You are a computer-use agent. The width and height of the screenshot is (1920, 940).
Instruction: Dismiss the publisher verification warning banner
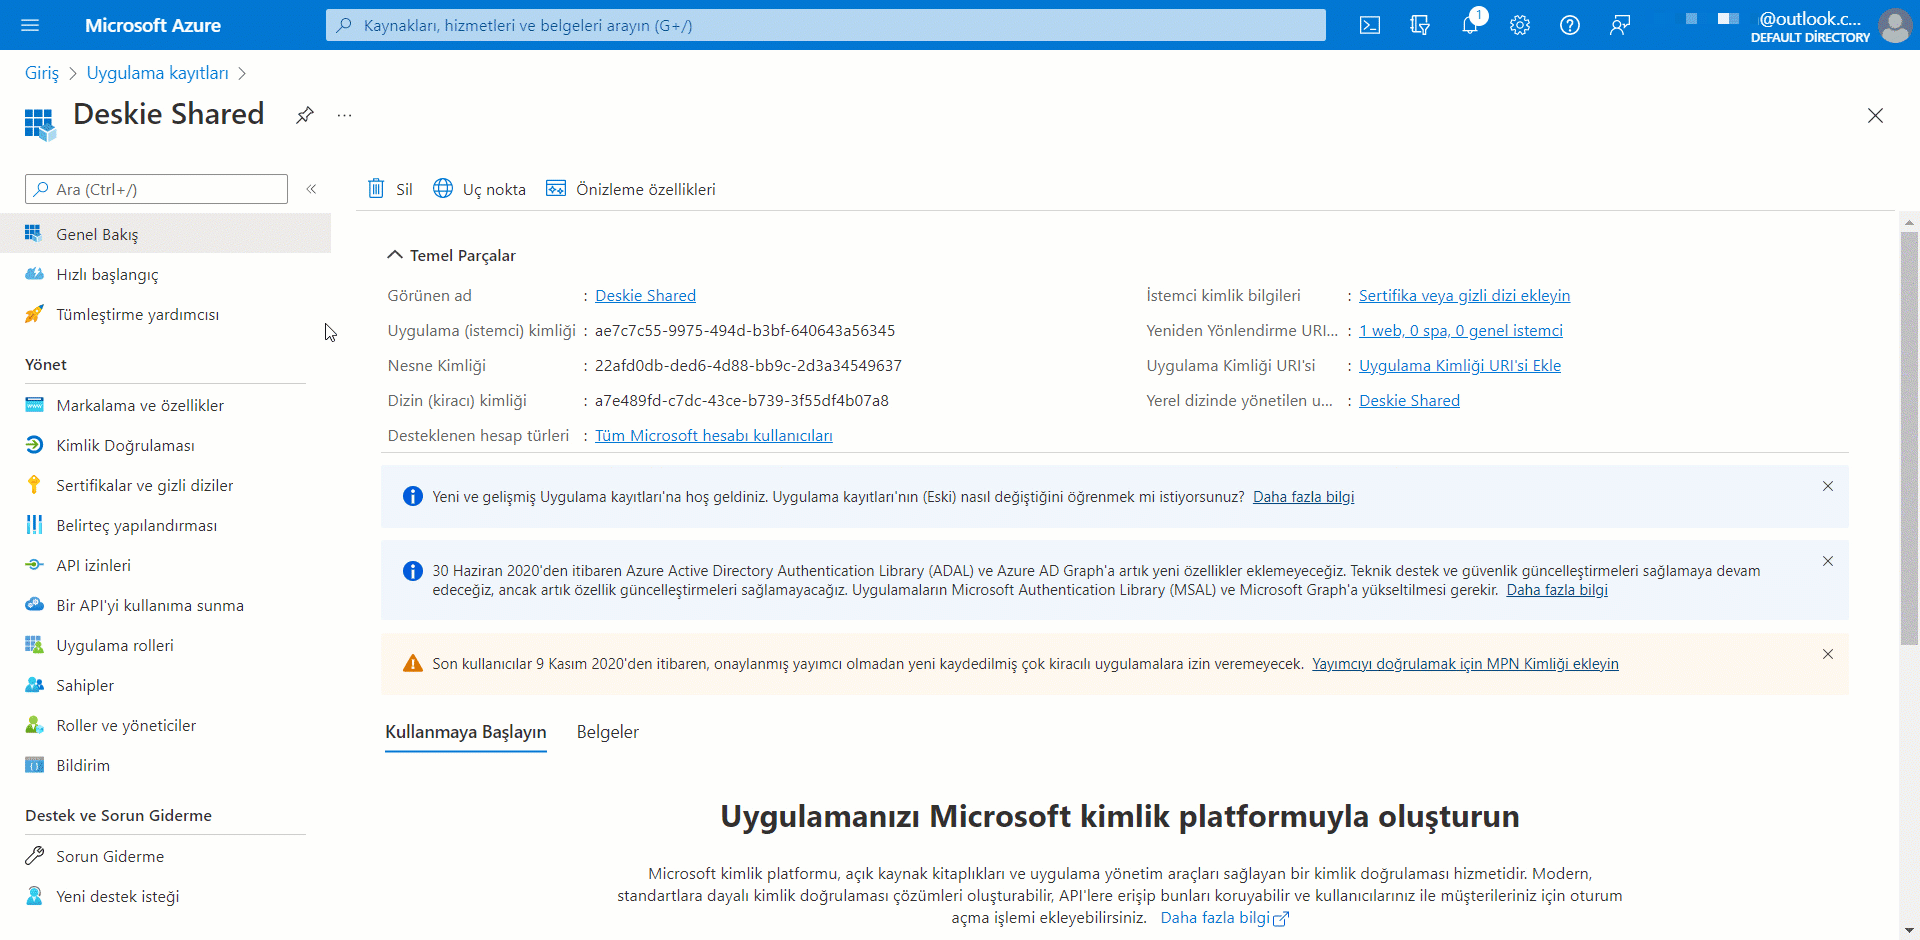click(1828, 654)
